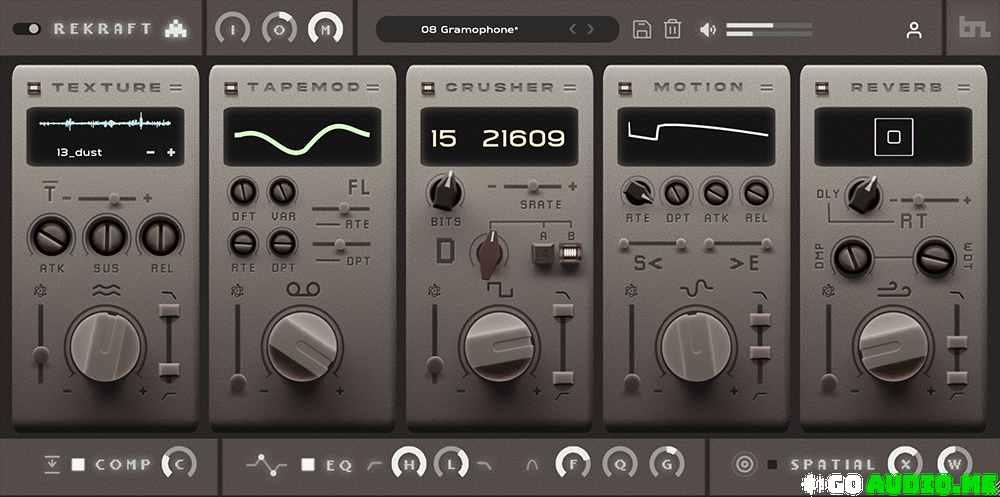Click the Reverb DMP knob
This screenshot has width=1000, height=497.
coord(851,257)
